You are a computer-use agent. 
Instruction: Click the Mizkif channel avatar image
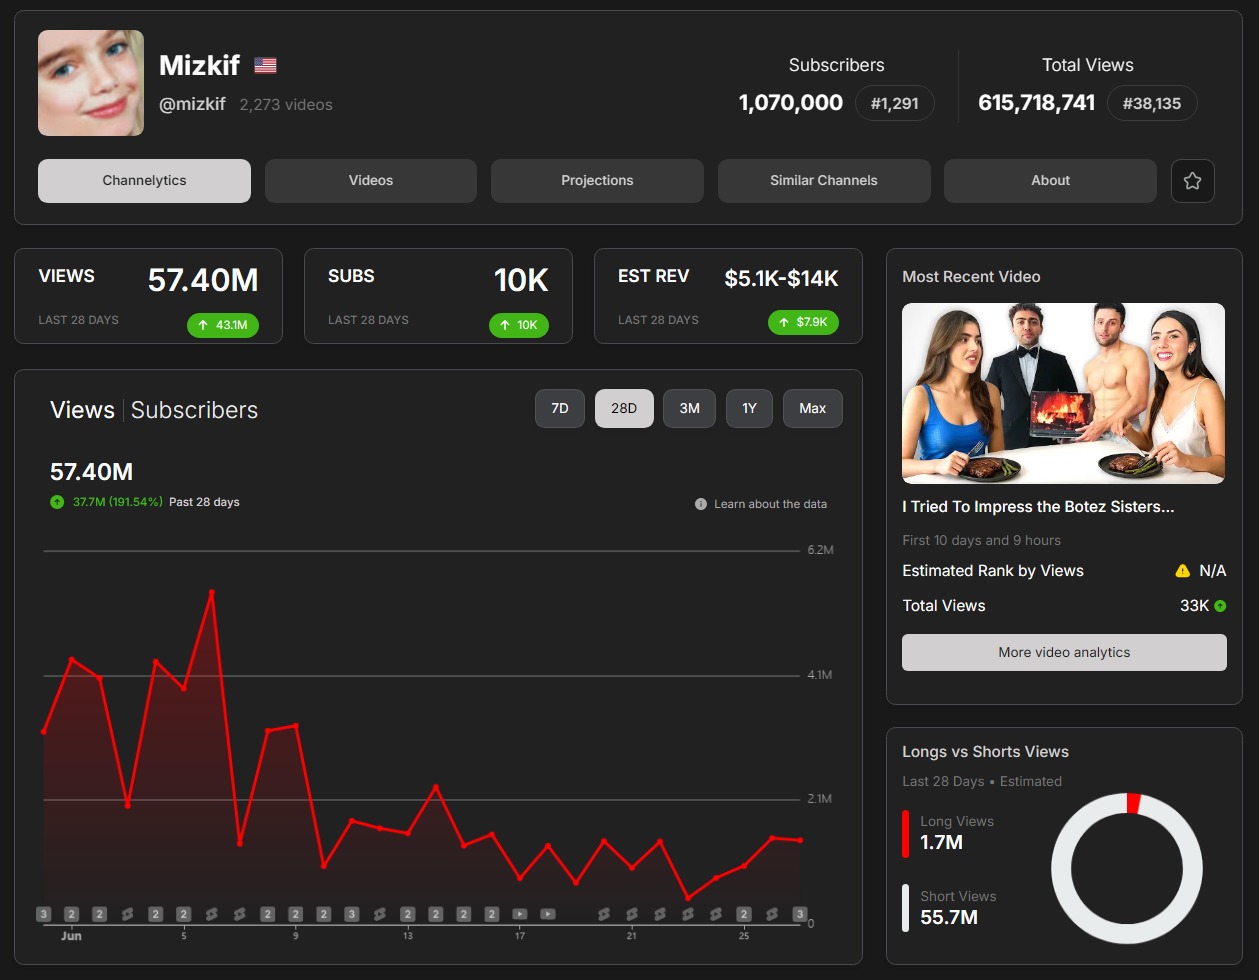coord(91,83)
